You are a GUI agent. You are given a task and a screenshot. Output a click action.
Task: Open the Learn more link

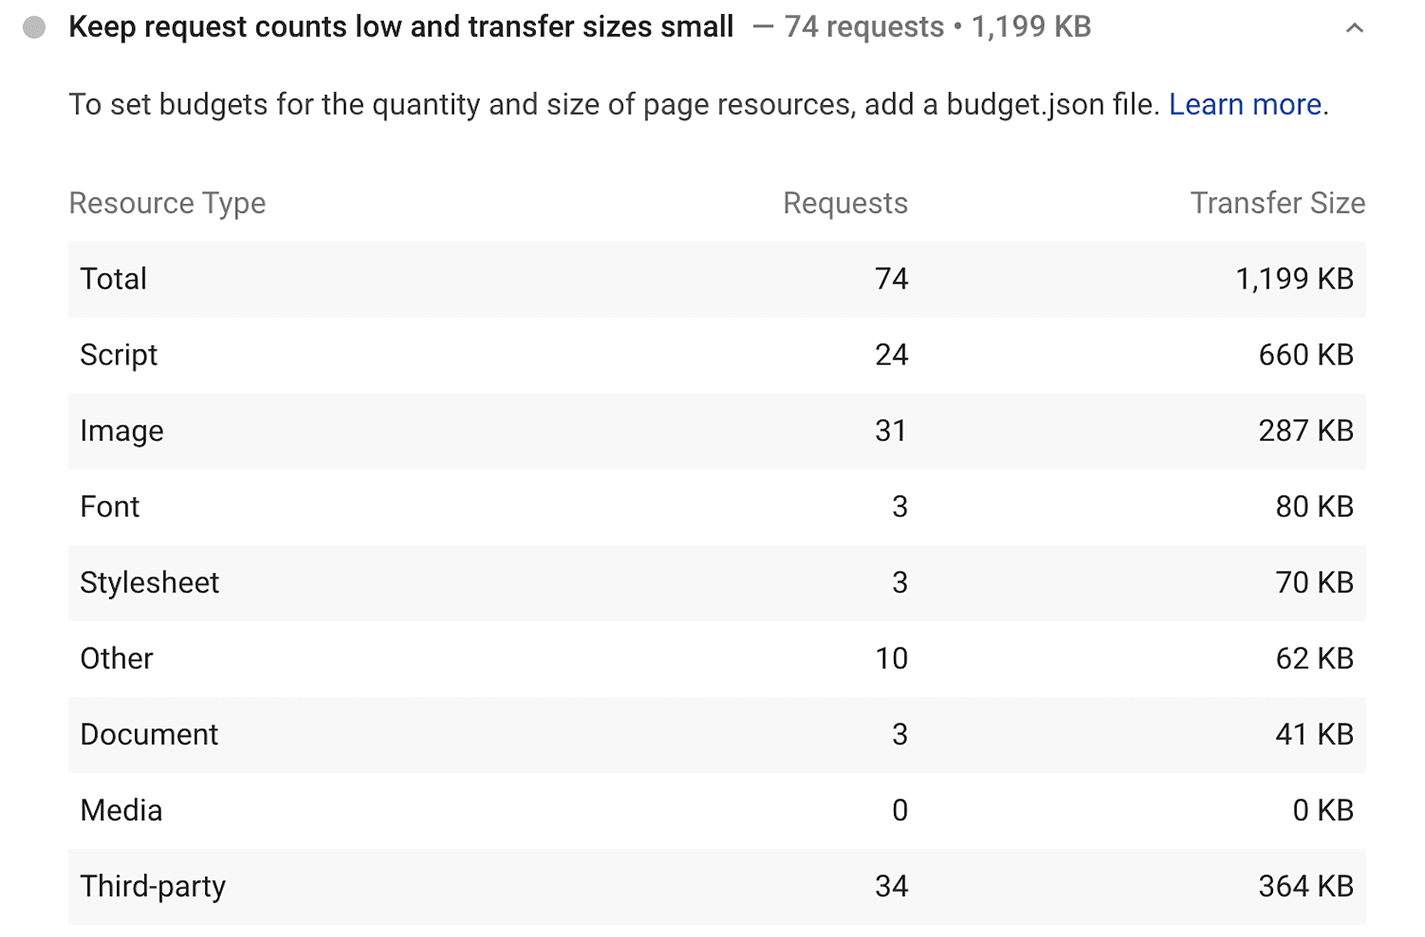click(x=1245, y=104)
